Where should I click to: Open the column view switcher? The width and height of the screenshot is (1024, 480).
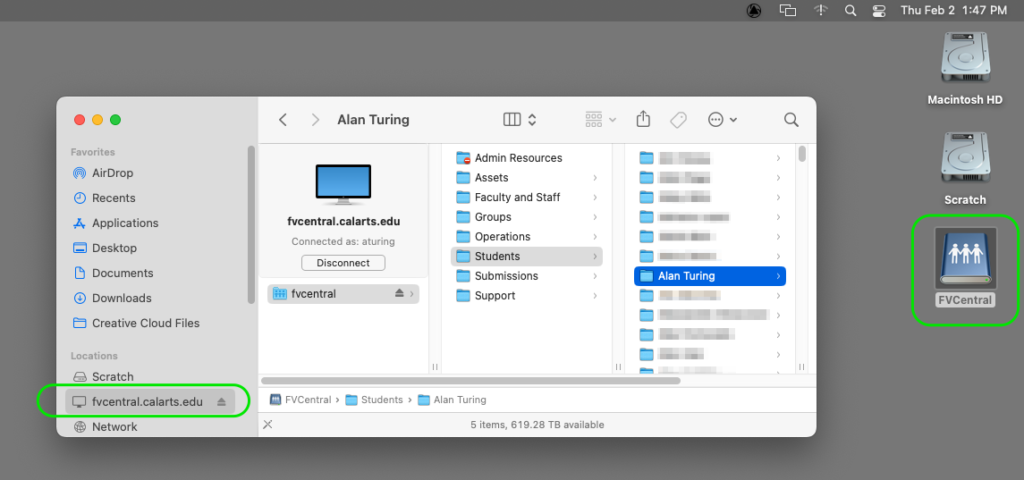[520, 120]
